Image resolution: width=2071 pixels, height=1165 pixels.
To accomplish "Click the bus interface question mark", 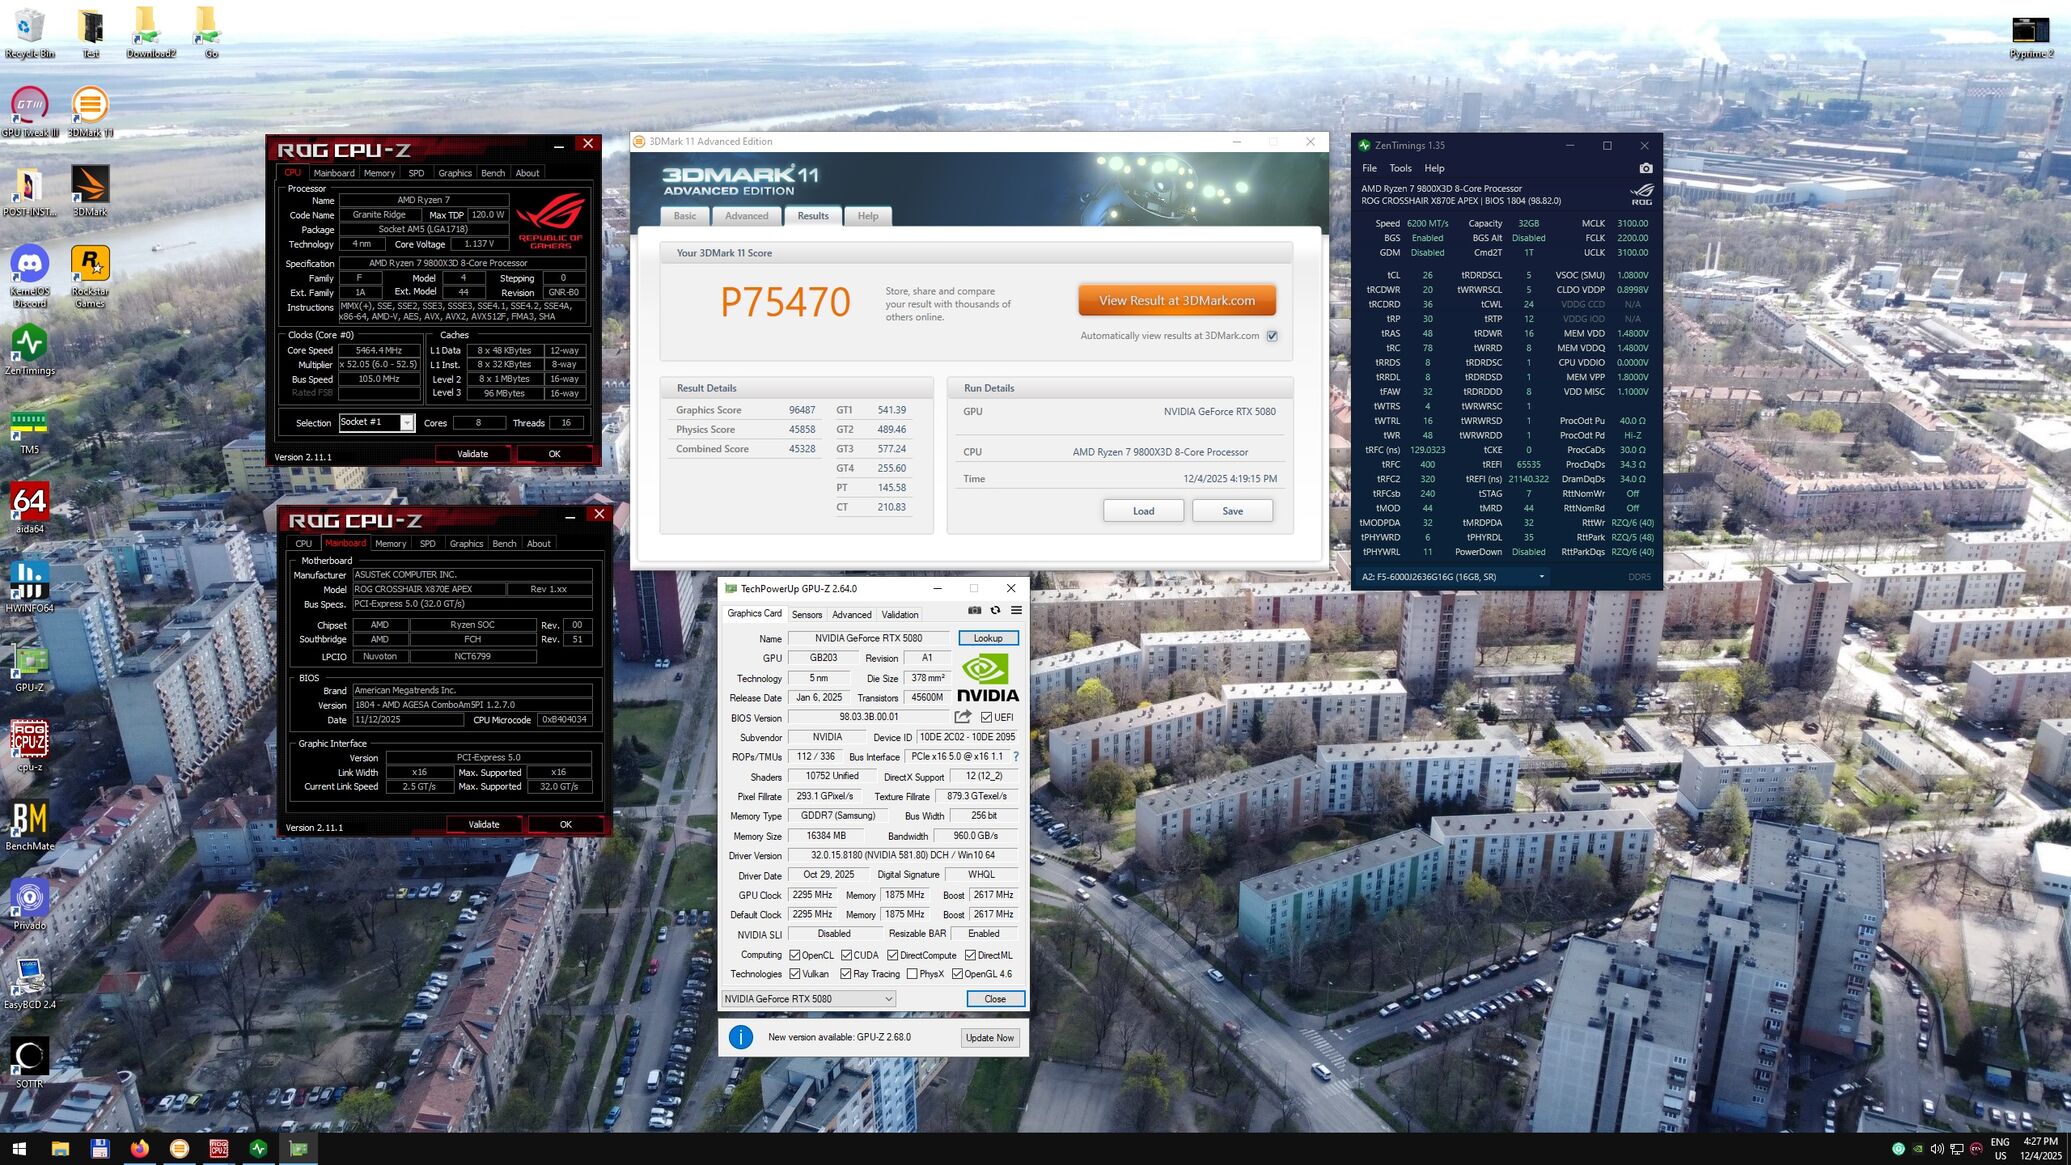I will click(1016, 757).
